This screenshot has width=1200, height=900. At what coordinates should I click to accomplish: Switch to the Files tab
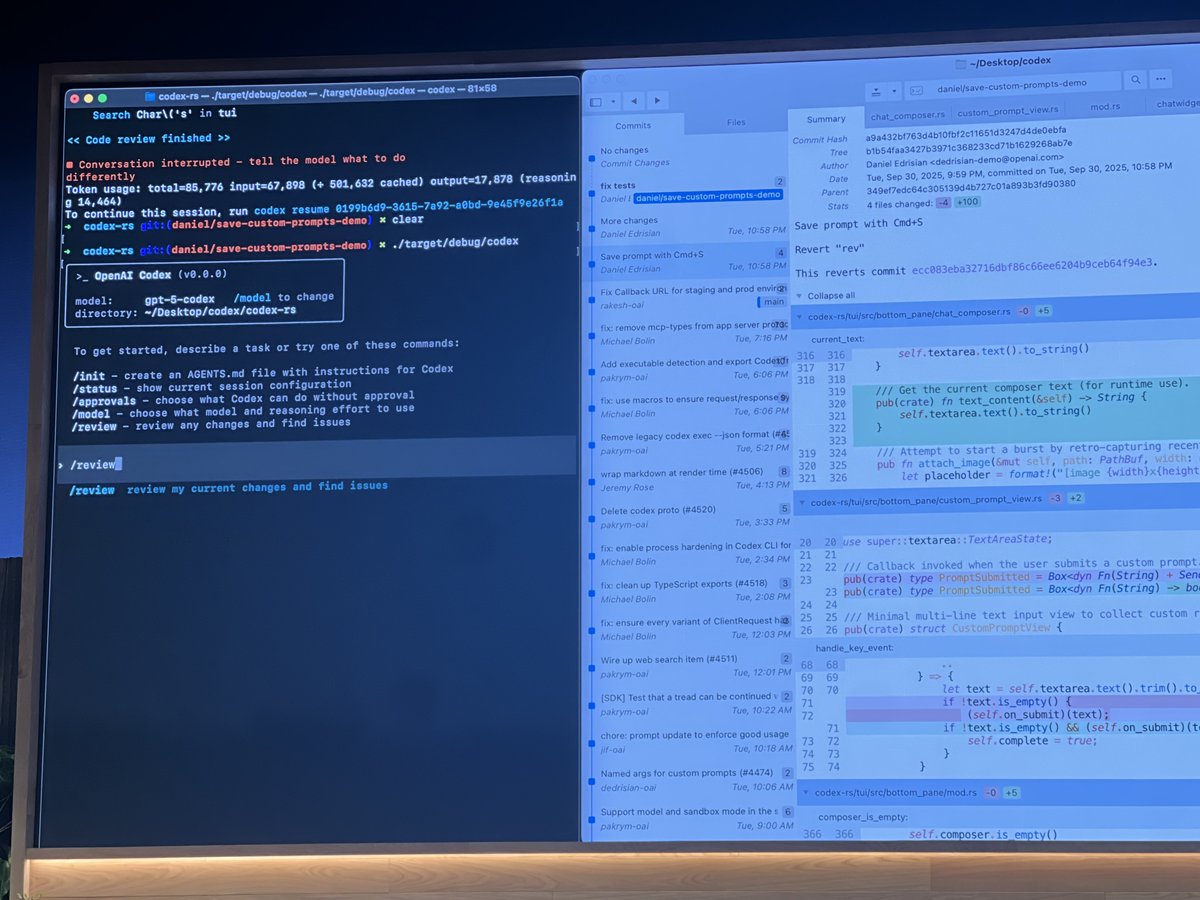(x=736, y=123)
